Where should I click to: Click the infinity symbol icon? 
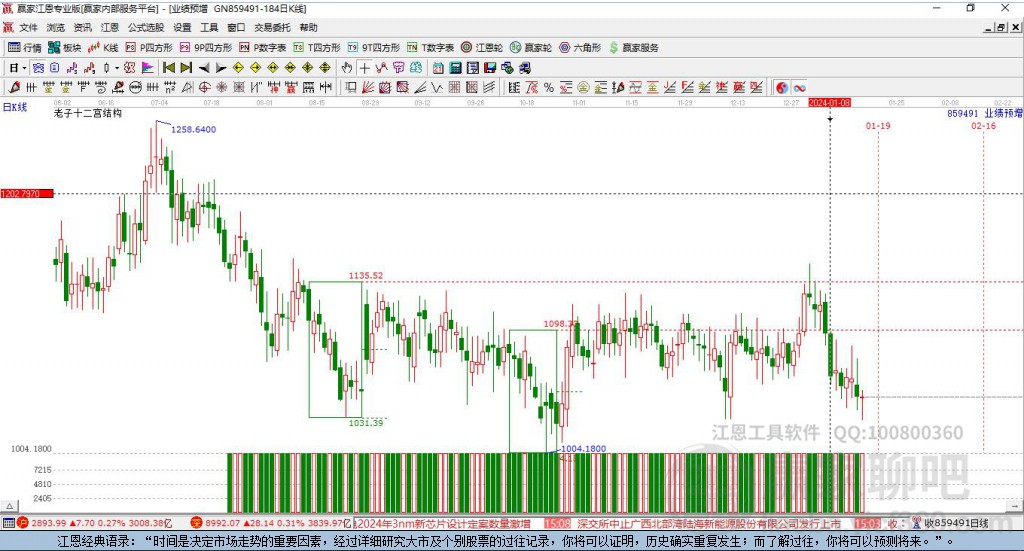(800, 88)
